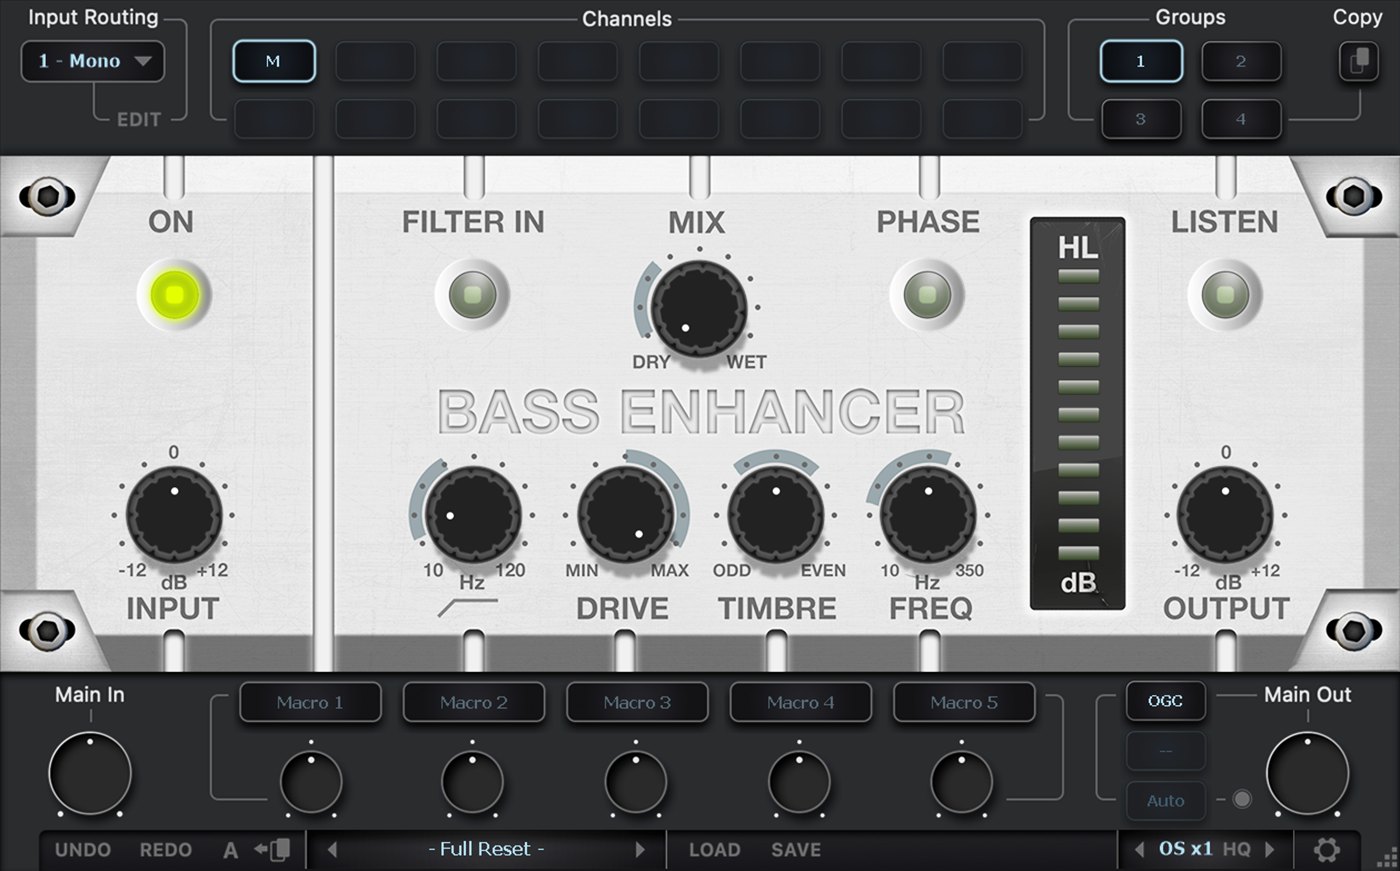1400x871 pixels.
Task: Increase oversampling with right arrow
Action: click(1270, 850)
